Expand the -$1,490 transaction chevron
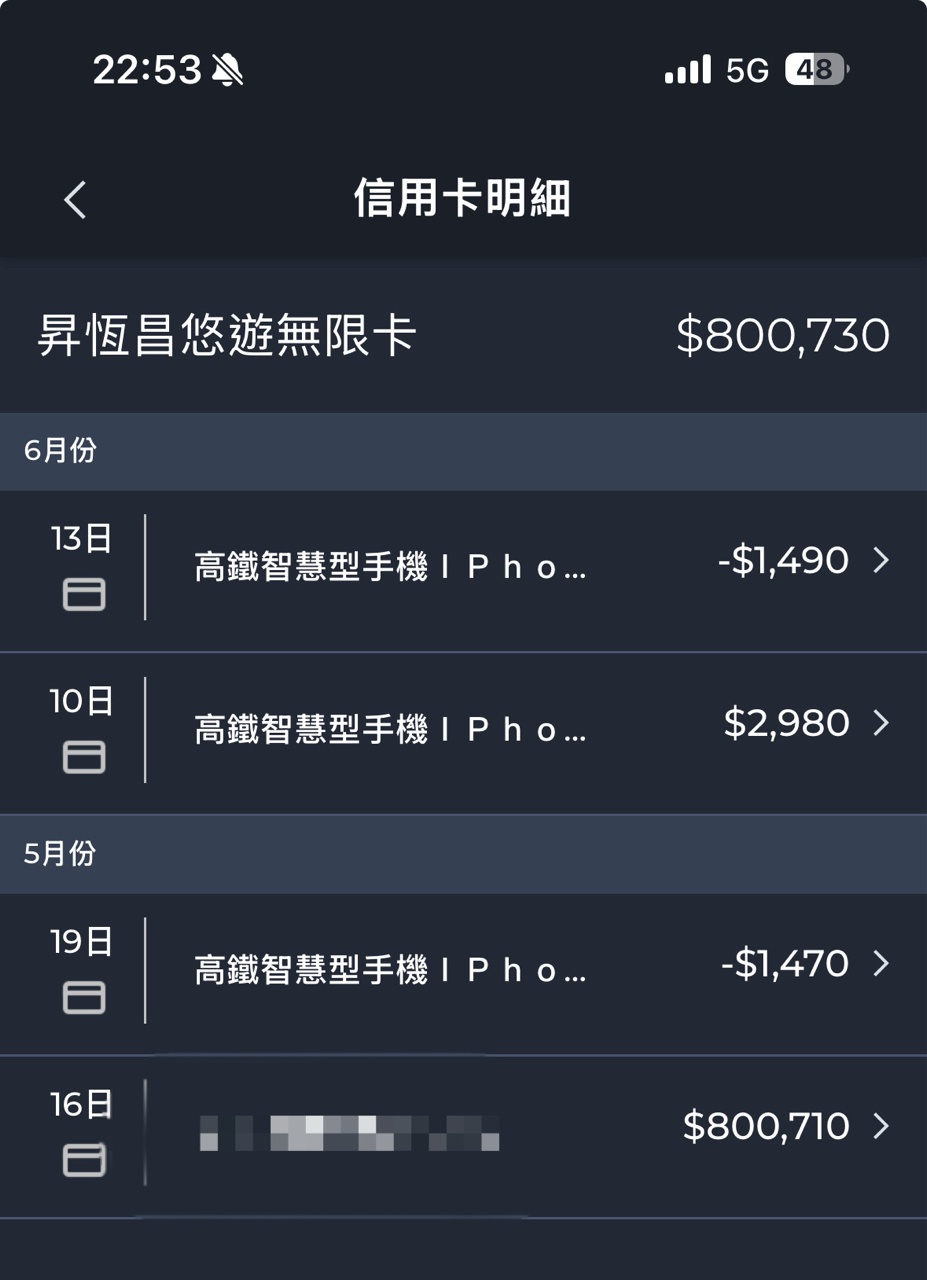This screenshot has height=1280, width=927. 880,561
